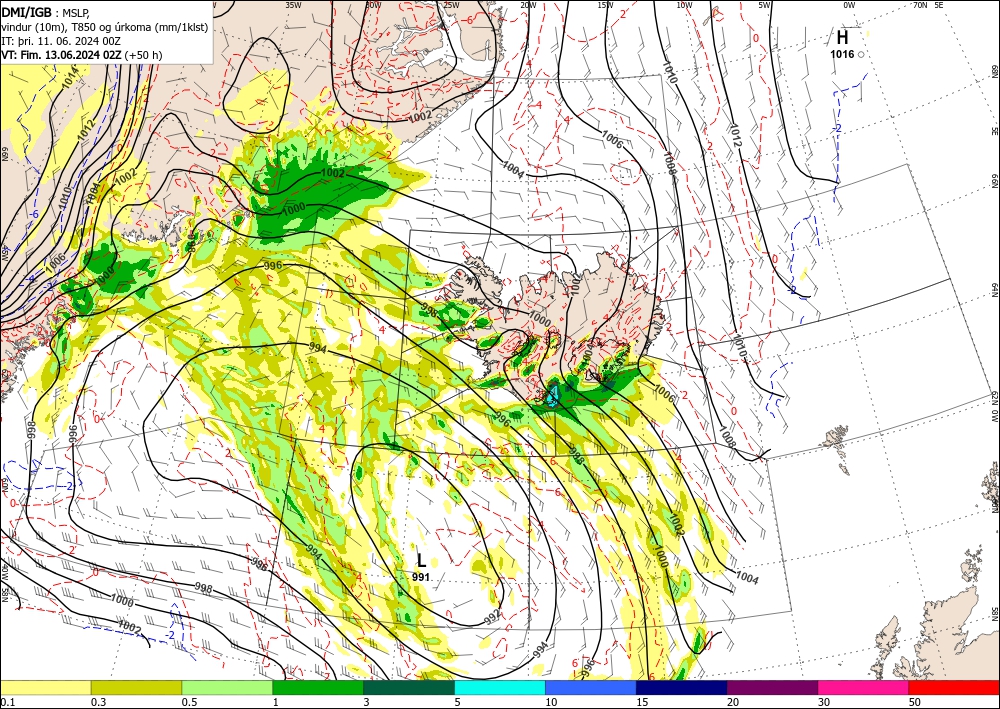Click the "VT: Fim. 13.06.2024 02Z (+50 h)" line
Viewport: 1000px width, 709px height.
pyautogui.click(x=82, y=55)
